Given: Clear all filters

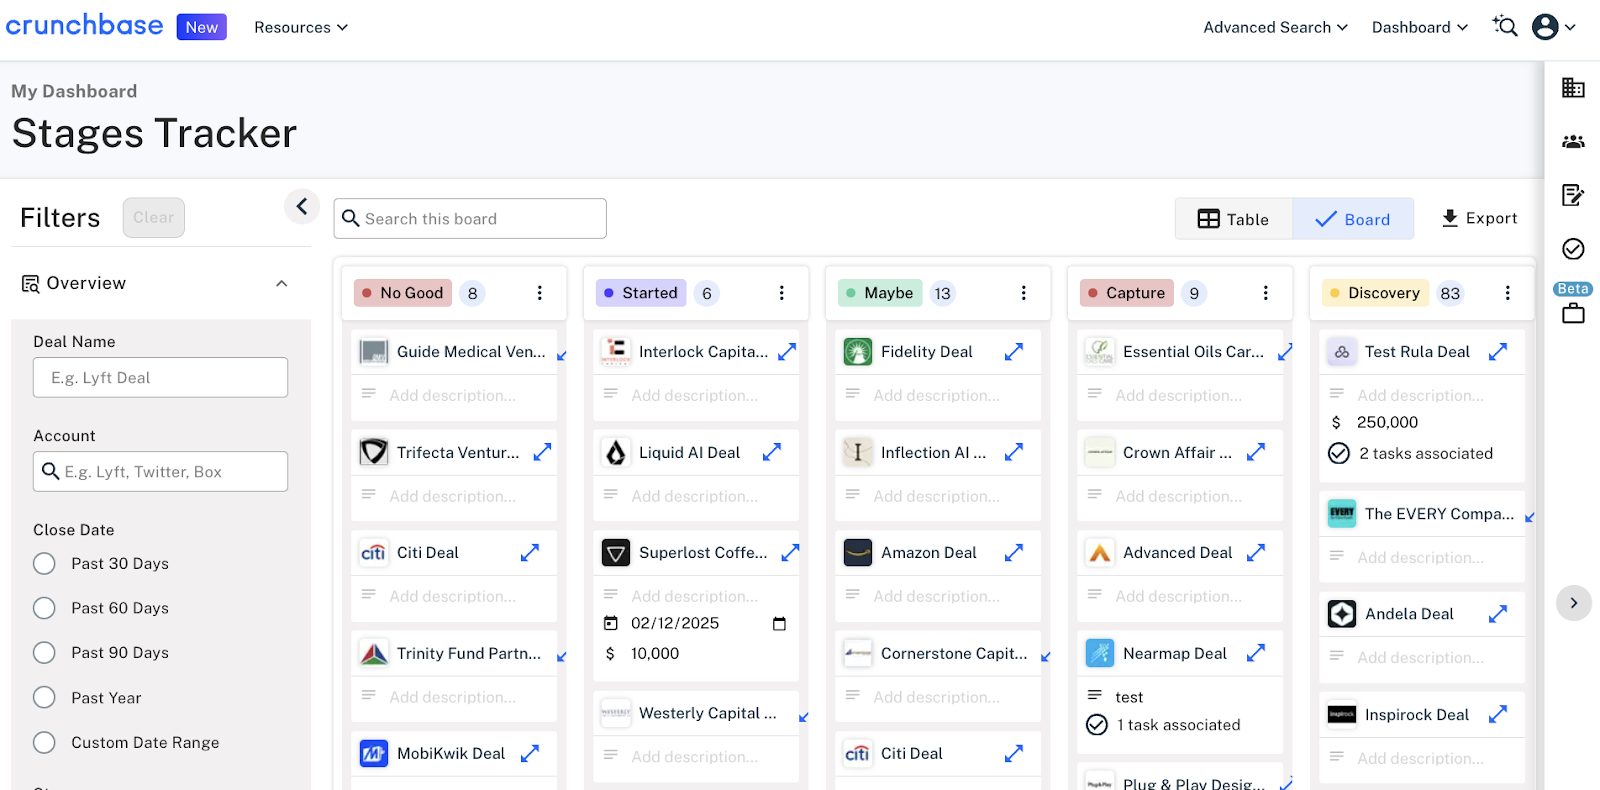Looking at the screenshot, I should [154, 218].
